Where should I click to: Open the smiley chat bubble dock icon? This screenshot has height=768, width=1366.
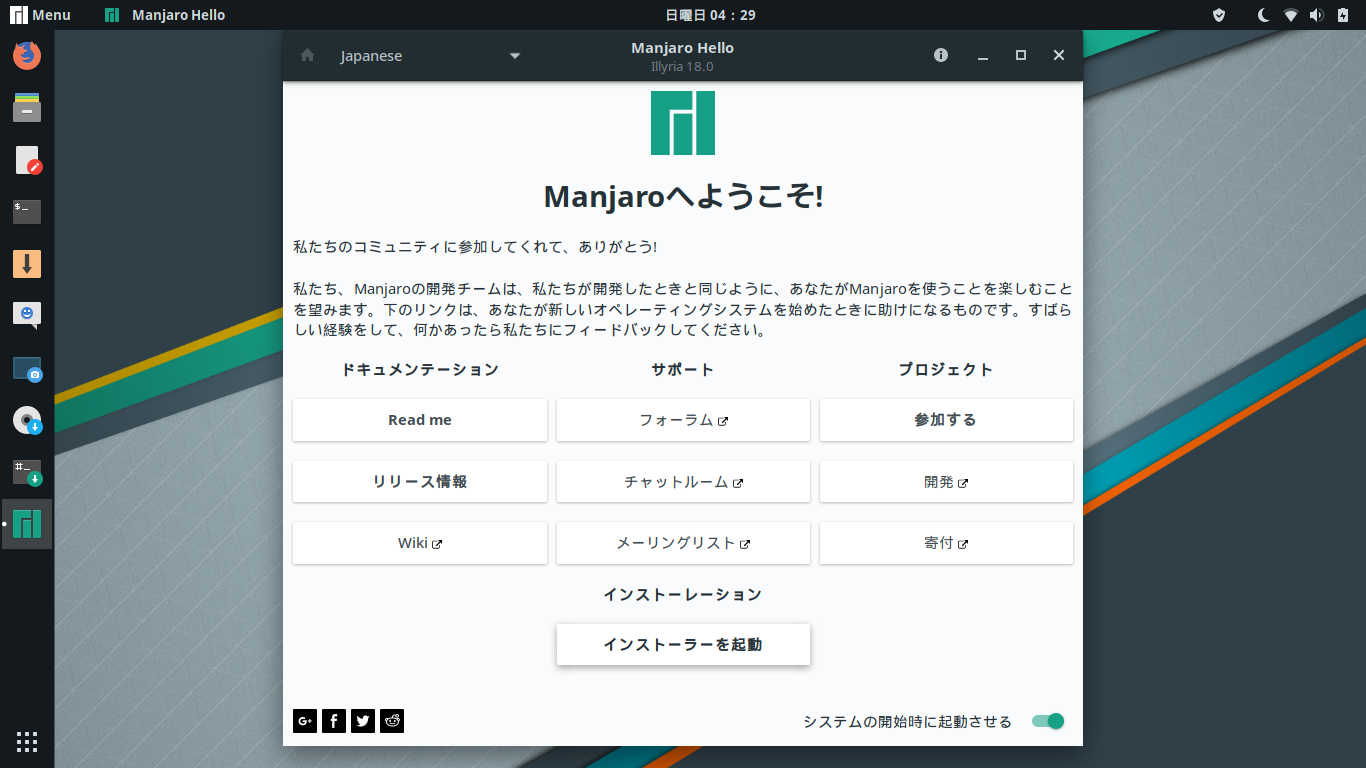(27, 316)
